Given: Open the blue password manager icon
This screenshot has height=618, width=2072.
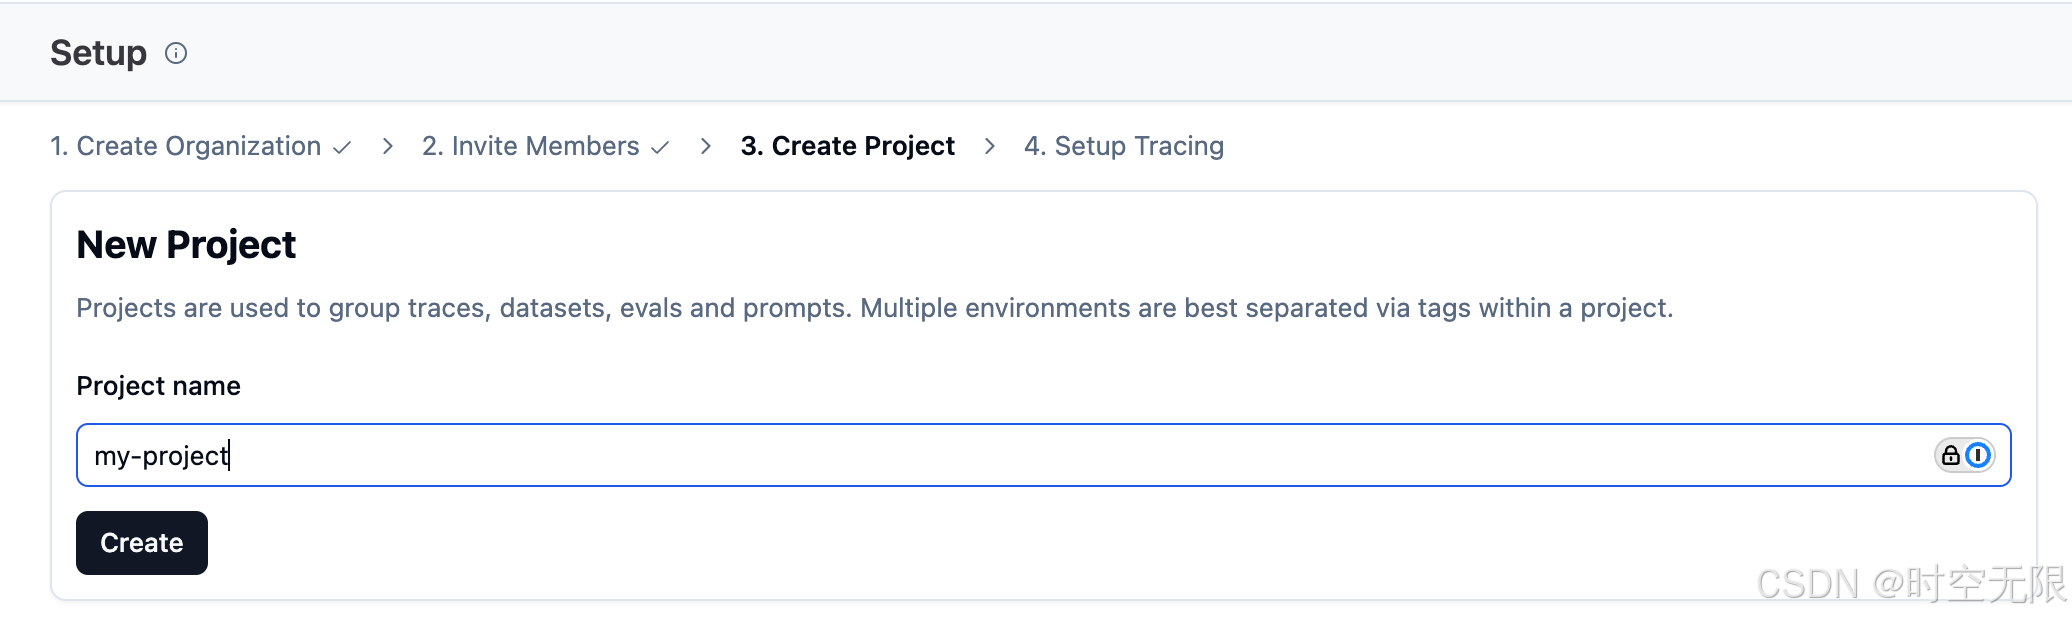Looking at the screenshot, I should coord(1978,456).
